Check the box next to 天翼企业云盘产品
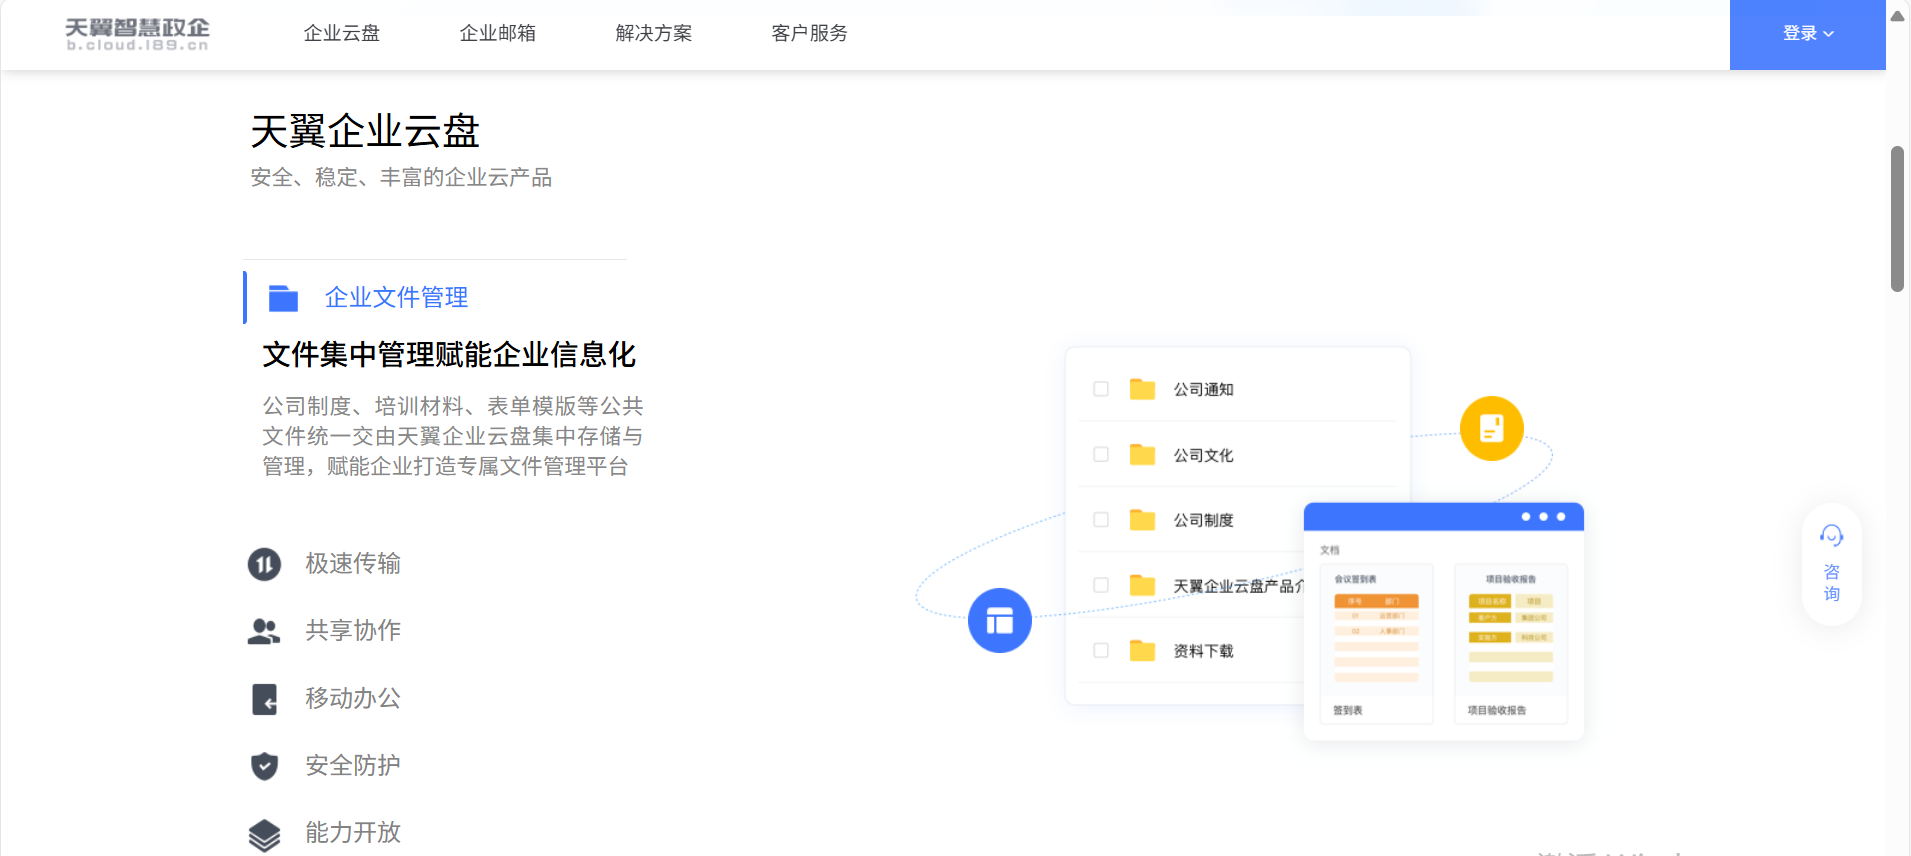 click(x=1101, y=585)
